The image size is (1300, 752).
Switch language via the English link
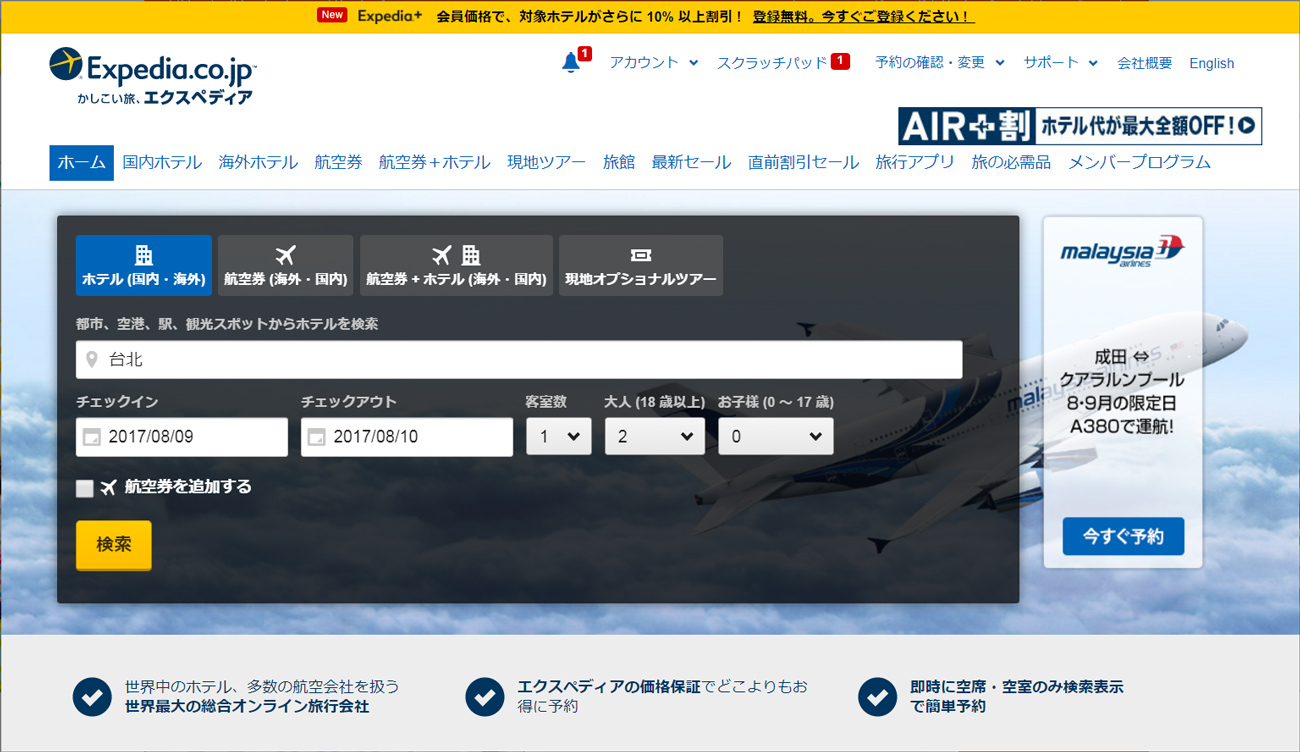coord(1211,63)
